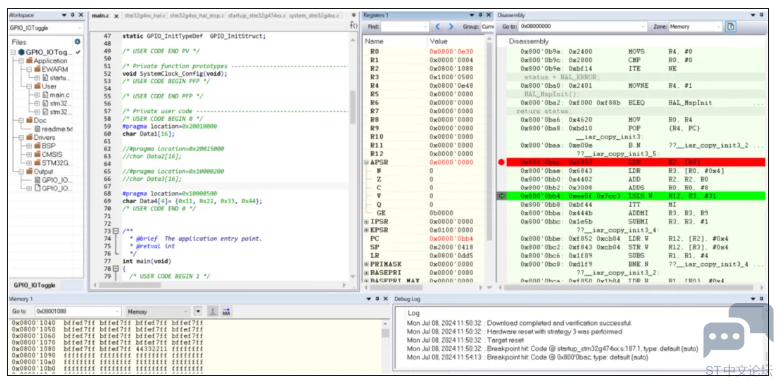Screen dimensions: 782x386
Task: Select main.c in the workspace tree
Action: pyautogui.click(x=60, y=94)
